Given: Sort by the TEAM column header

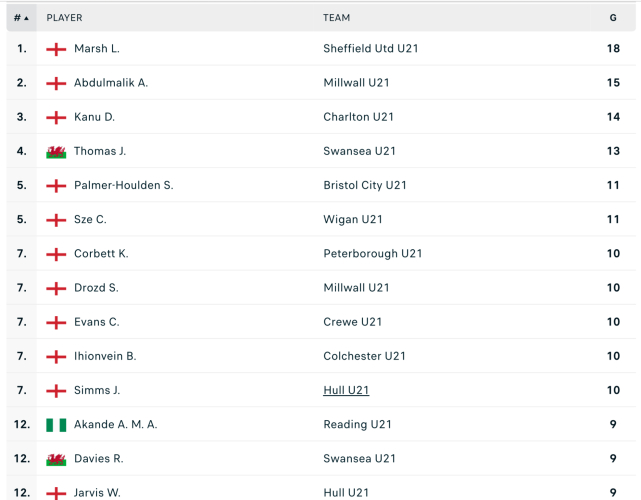Looking at the screenshot, I should click(336, 18).
